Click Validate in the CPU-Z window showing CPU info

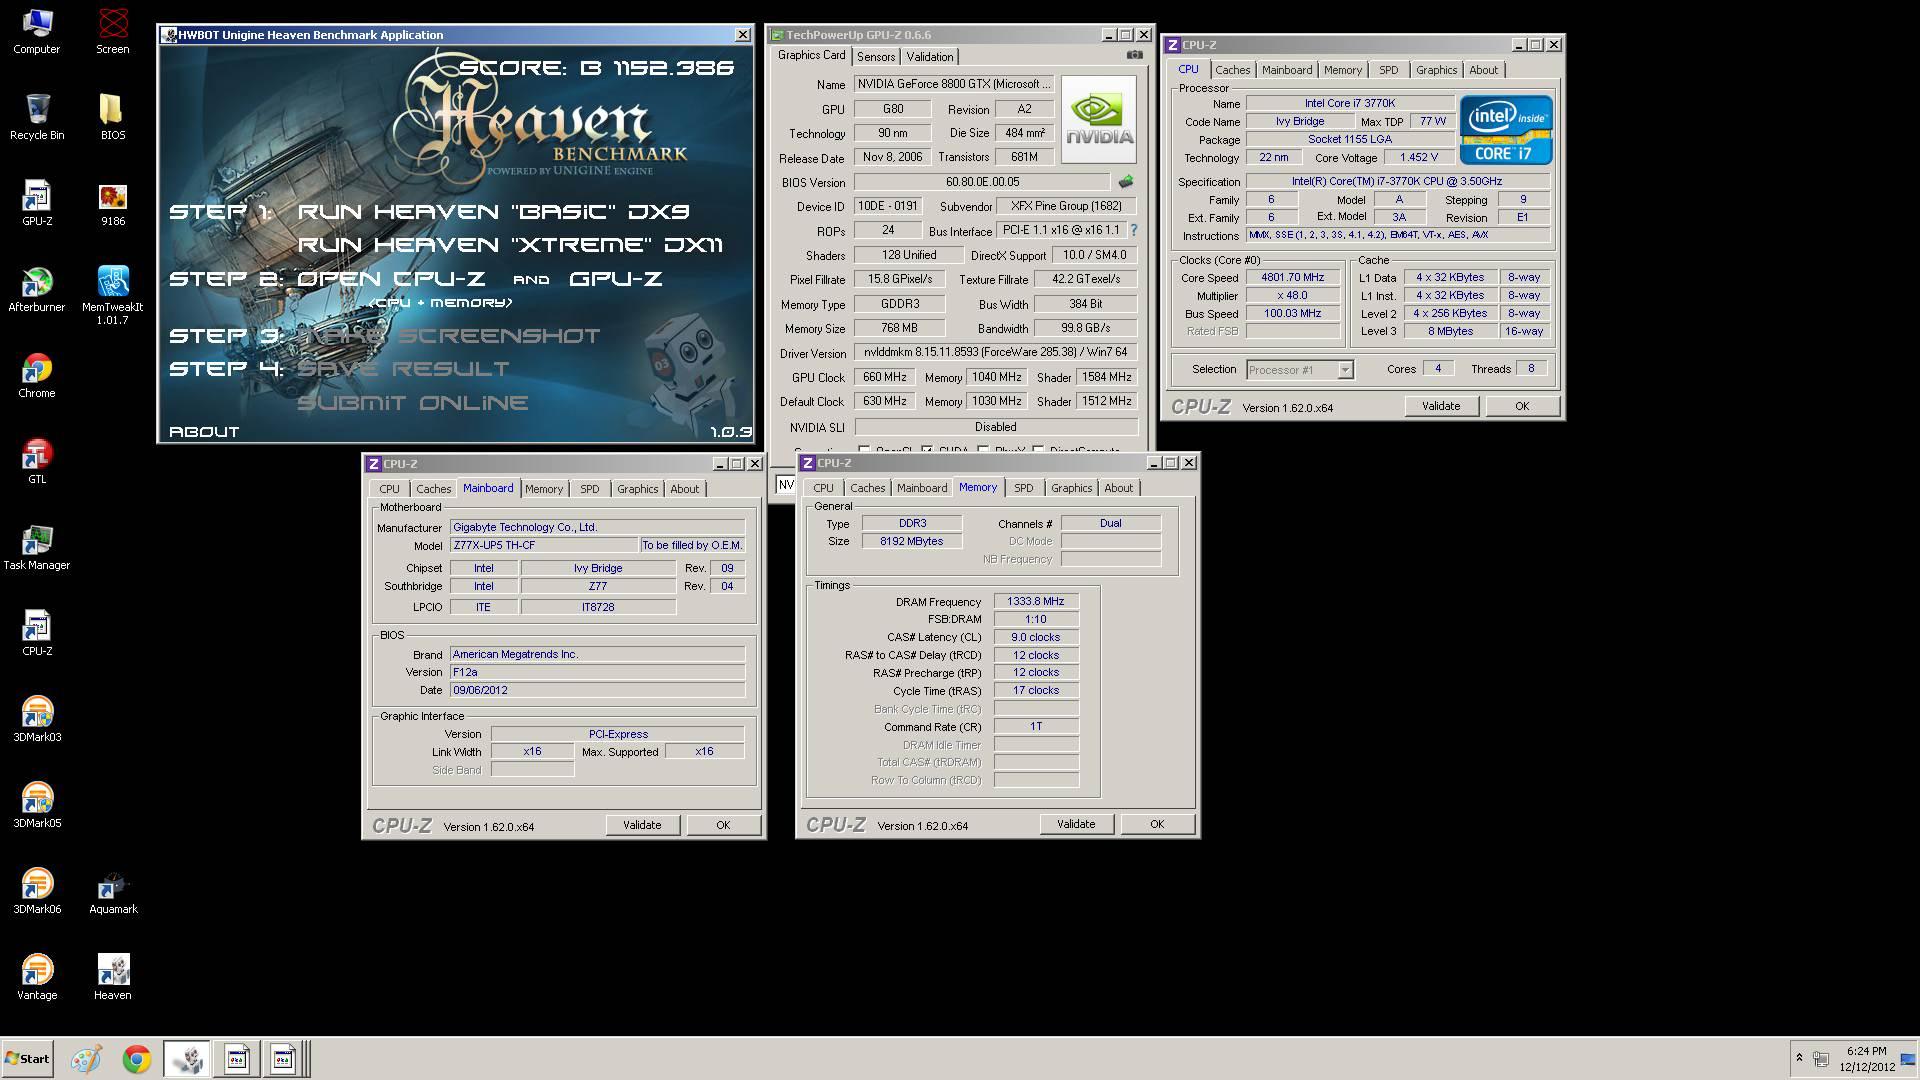coord(1440,406)
